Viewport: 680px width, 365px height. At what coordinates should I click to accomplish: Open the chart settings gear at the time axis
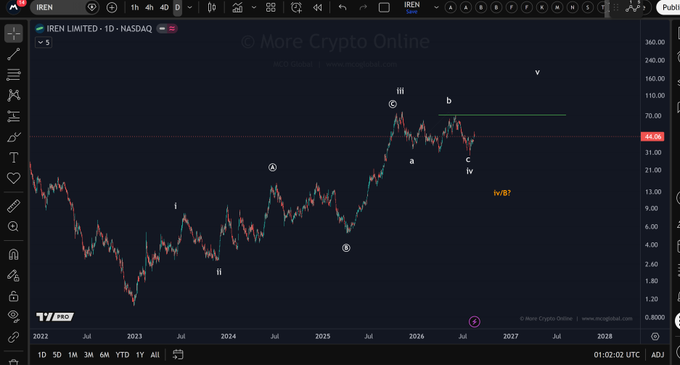pyautogui.click(x=655, y=336)
